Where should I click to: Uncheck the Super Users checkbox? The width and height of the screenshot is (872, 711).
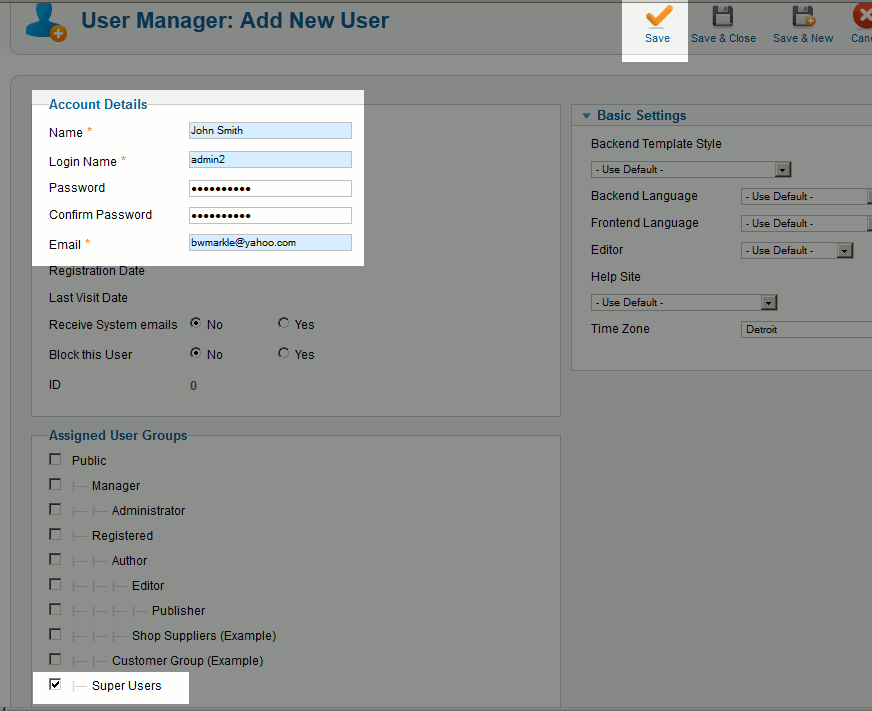coord(55,685)
